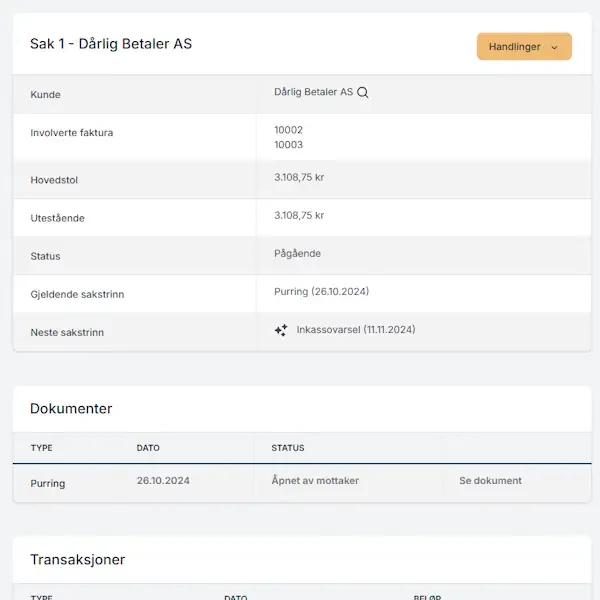Click the Inkassovarsel (11.11.2024) next step
Viewport: 600px width, 600px height.
356,330
